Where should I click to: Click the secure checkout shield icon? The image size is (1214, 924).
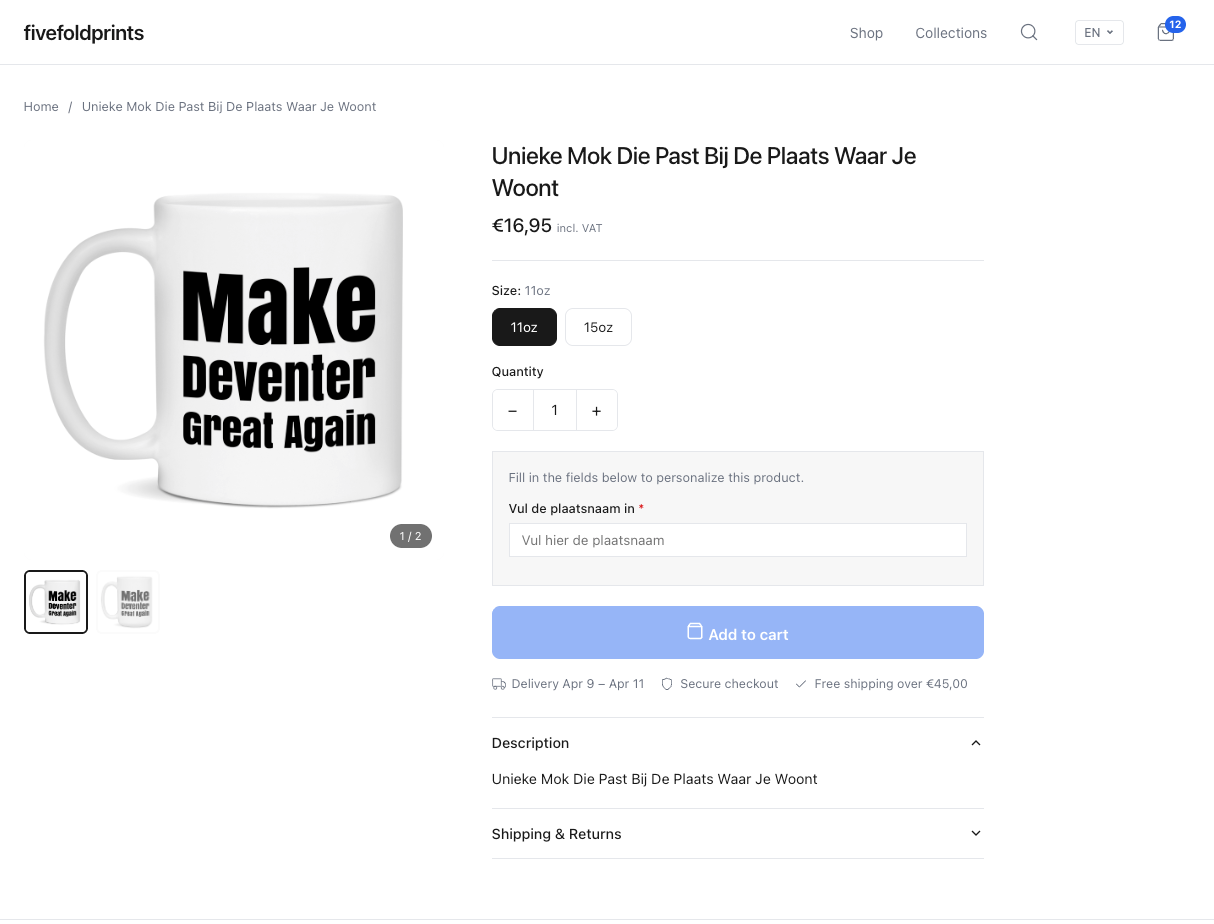coord(666,683)
